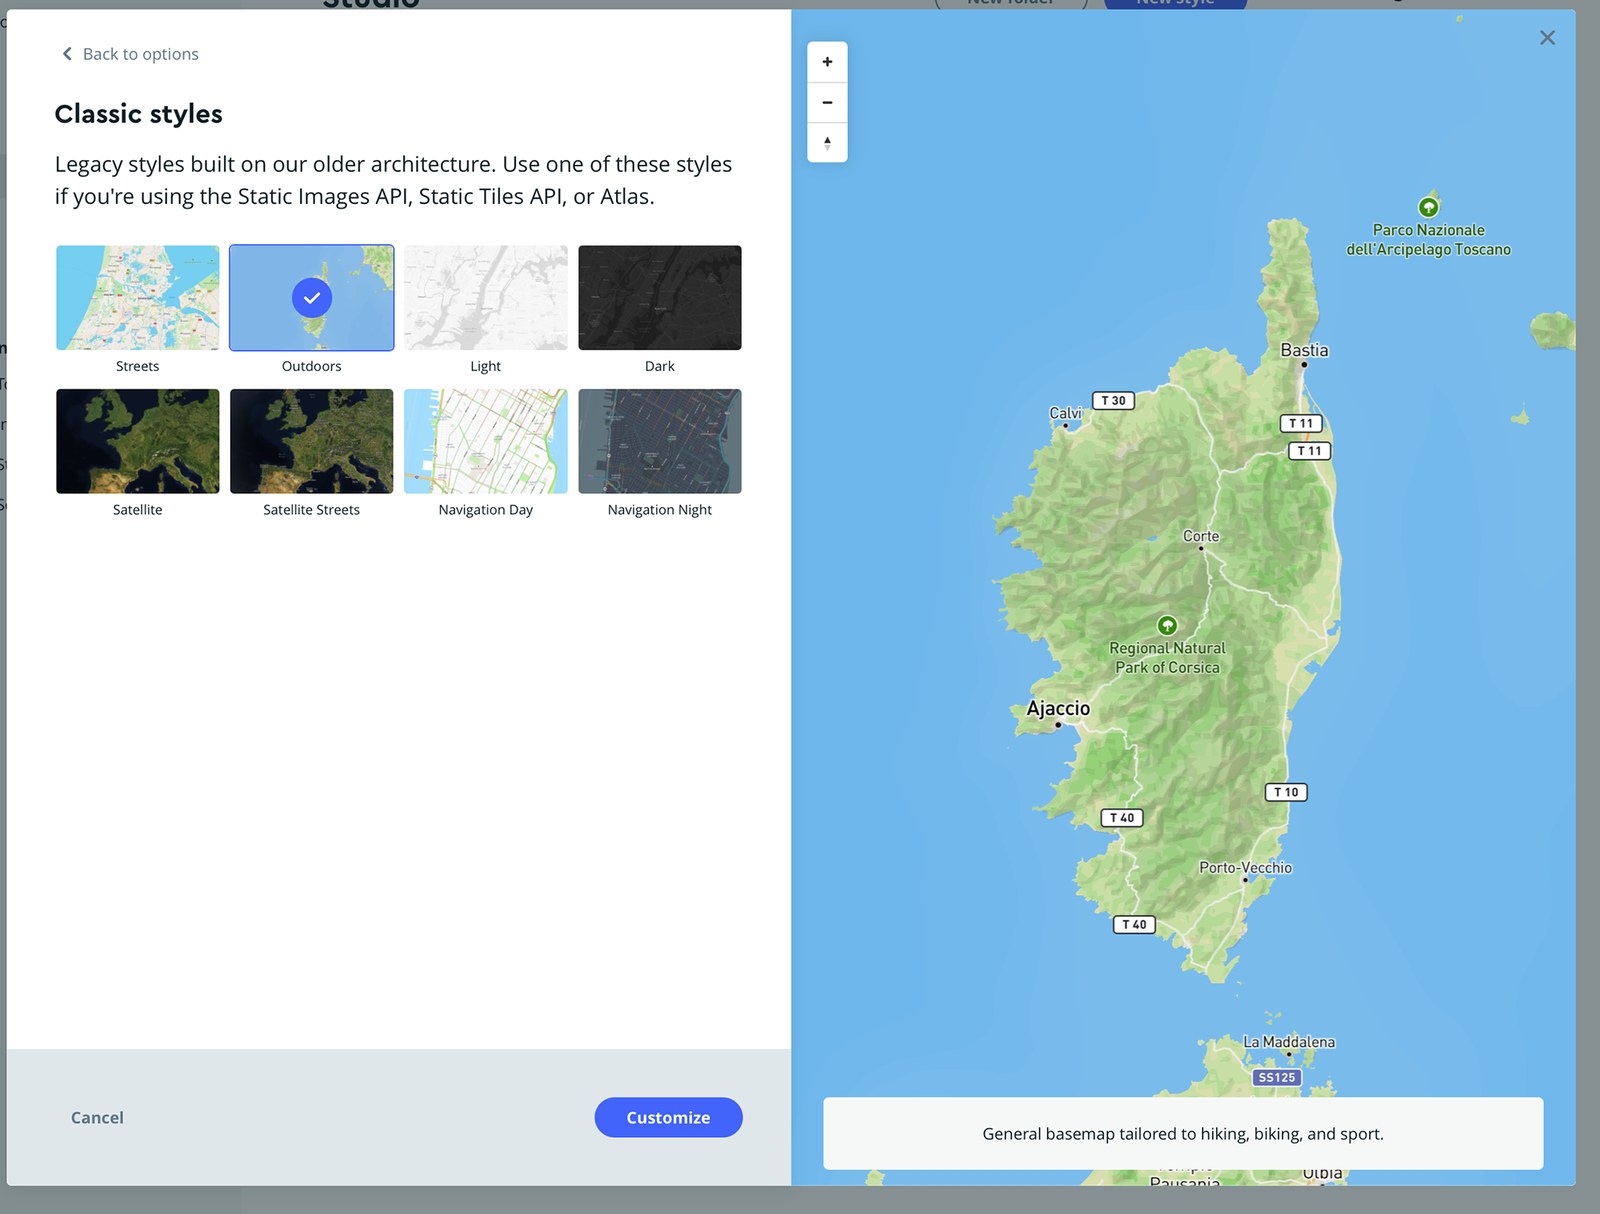Viewport: 1600px width, 1214px height.
Task: Choose the Light style thumbnail
Action: click(x=486, y=298)
